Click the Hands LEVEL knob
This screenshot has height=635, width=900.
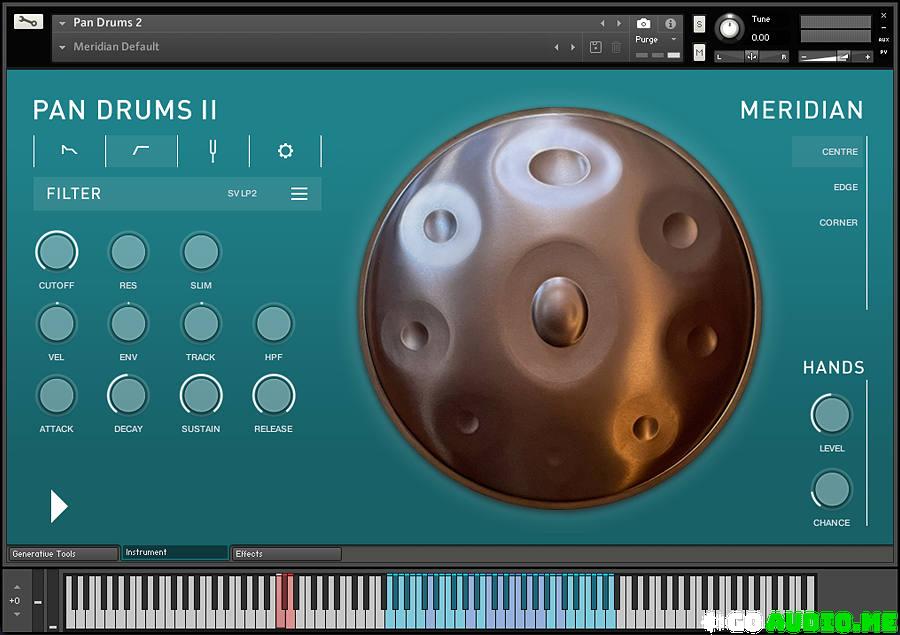831,415
